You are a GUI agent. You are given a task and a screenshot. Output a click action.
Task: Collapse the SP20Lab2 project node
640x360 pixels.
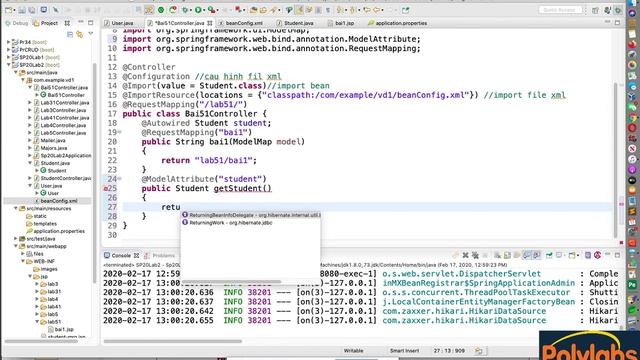coord(9,65)
